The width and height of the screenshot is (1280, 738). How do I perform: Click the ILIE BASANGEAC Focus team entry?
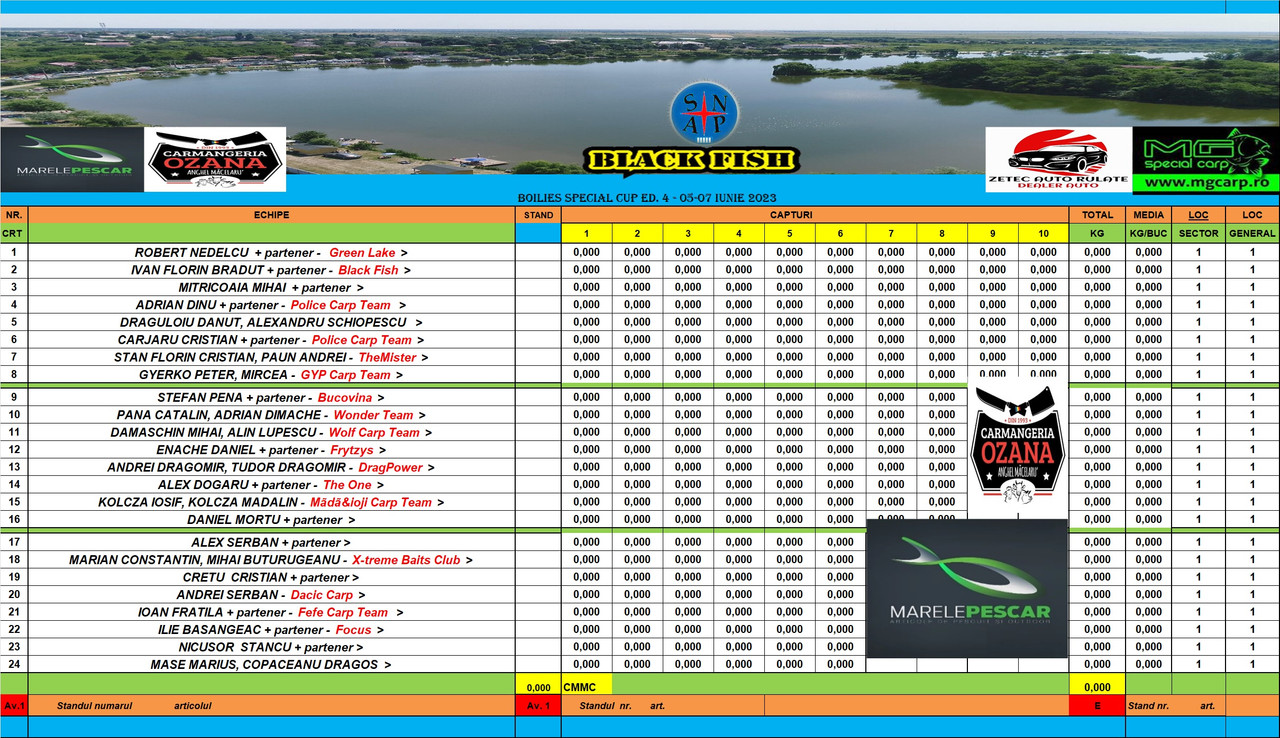271,630
